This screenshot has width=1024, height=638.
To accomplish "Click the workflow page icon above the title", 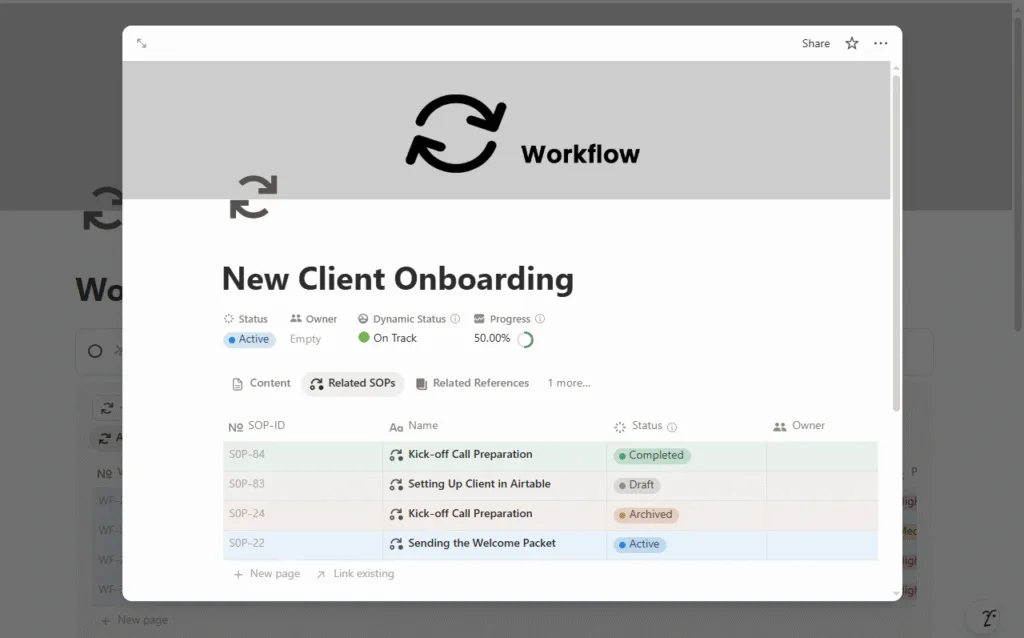I will [253, 197].
